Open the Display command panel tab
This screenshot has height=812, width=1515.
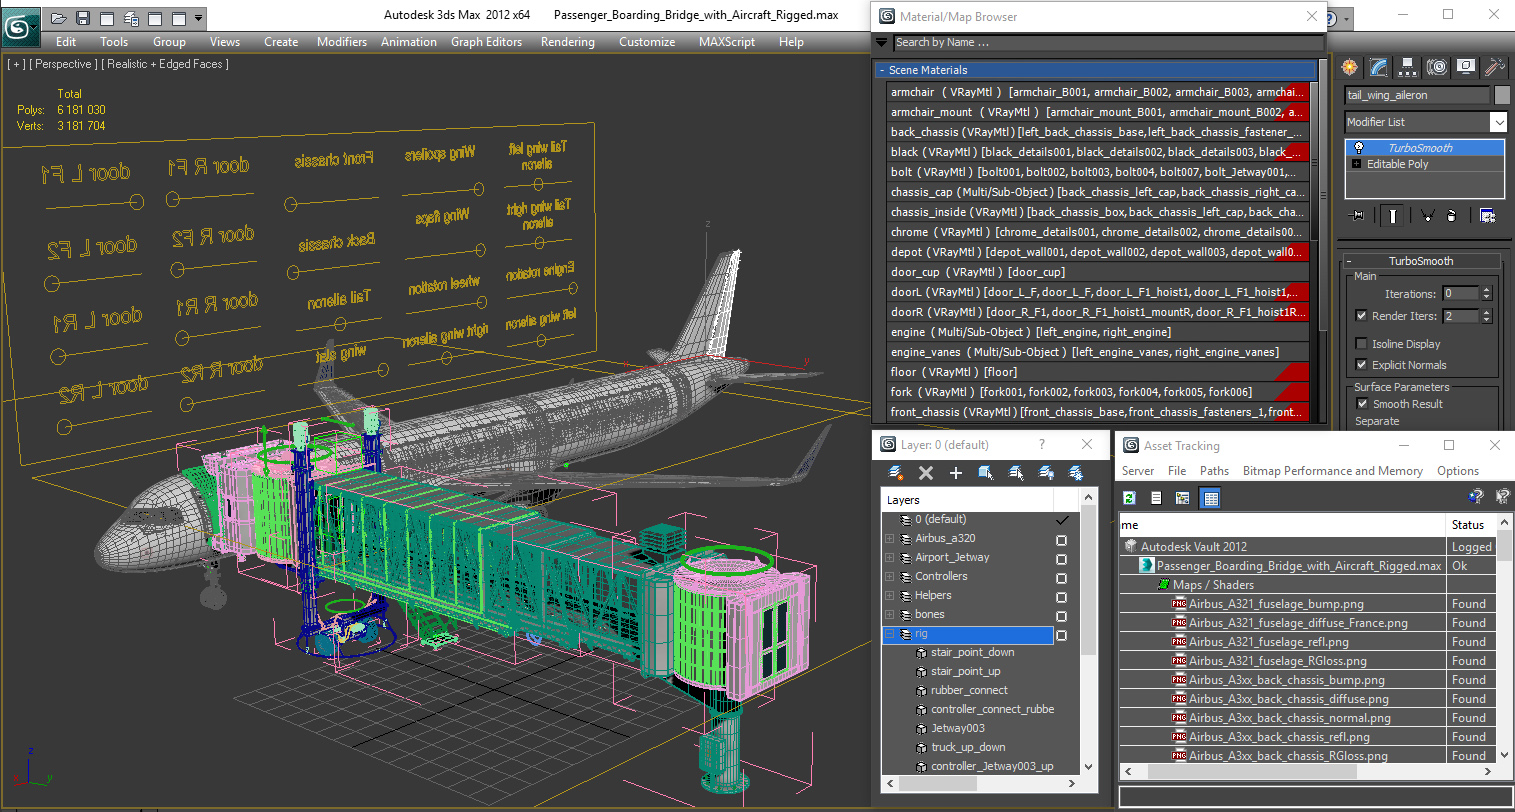coord(1466,67)
